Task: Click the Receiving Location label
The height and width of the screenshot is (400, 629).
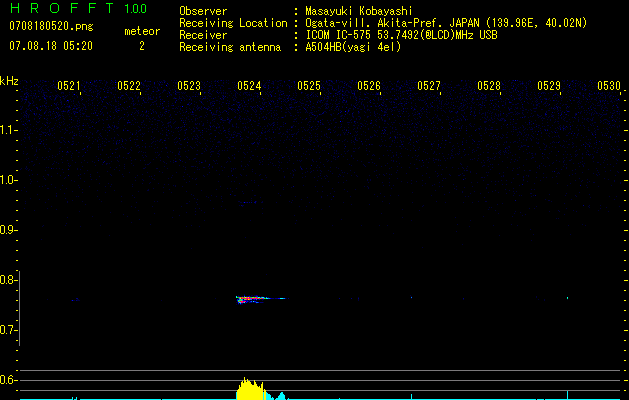Action: [x=233, y=23]
